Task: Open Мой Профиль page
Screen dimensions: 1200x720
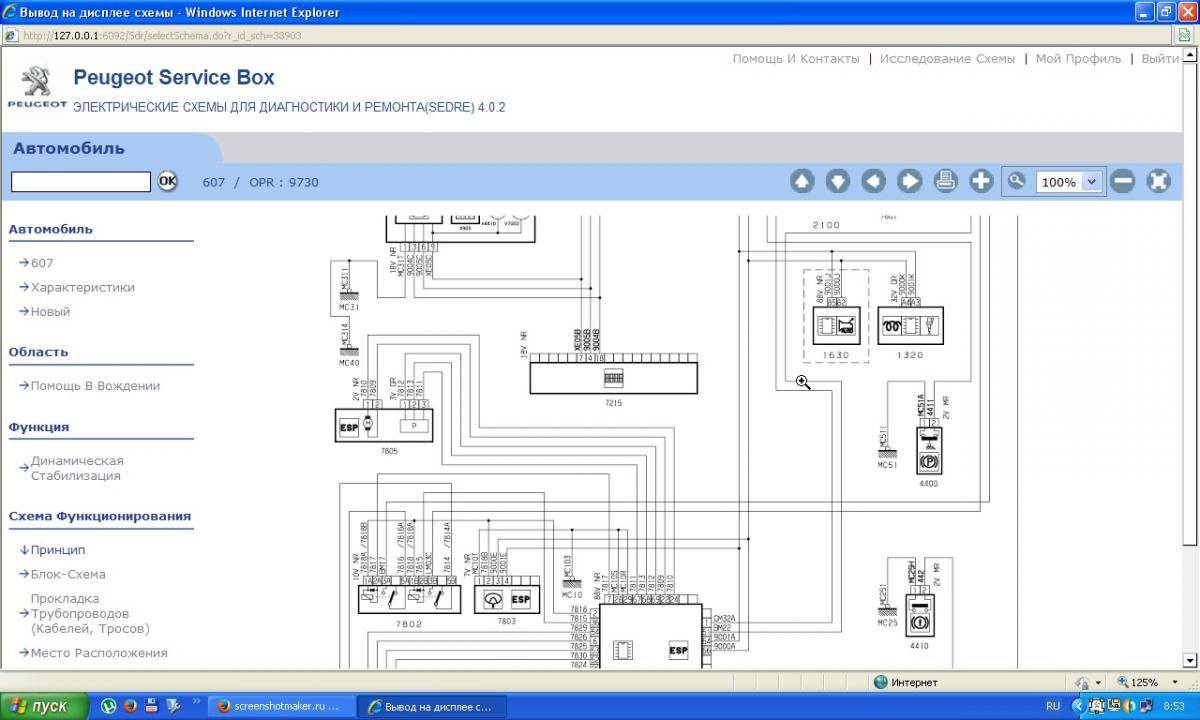Action: 1078,59
